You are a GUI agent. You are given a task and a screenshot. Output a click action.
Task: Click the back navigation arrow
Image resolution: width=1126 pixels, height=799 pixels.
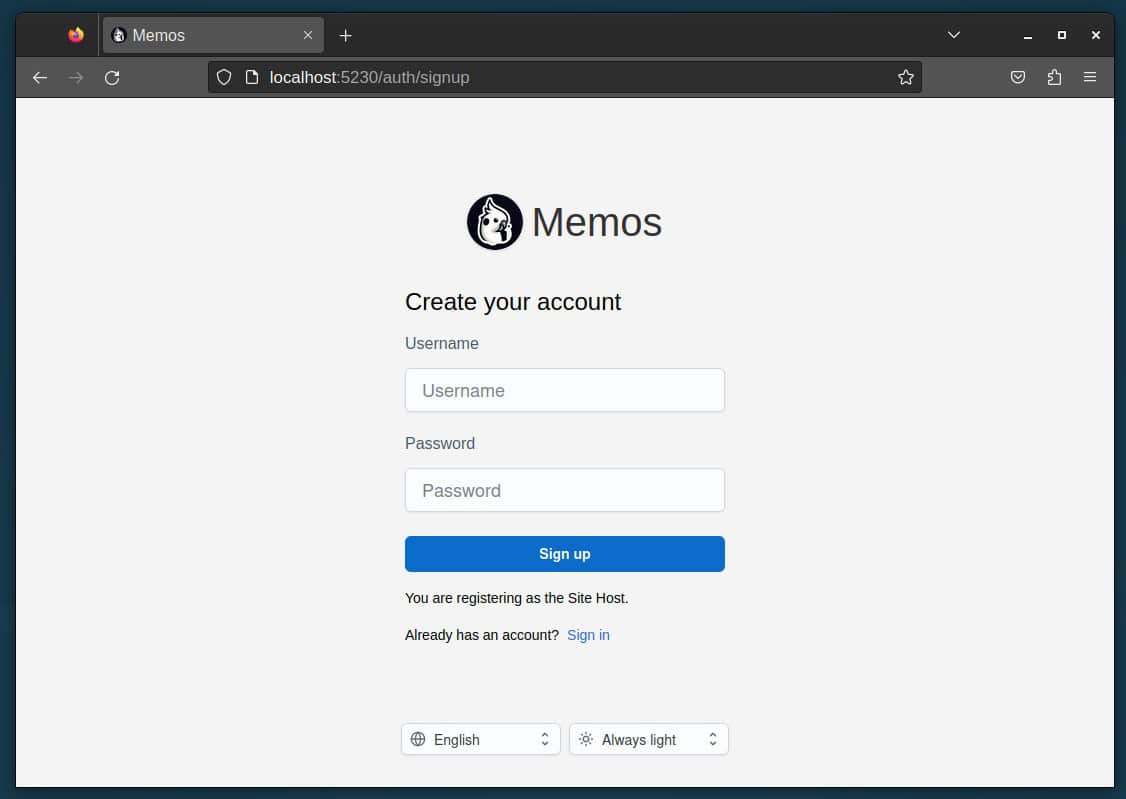click(x=39, y=77)
